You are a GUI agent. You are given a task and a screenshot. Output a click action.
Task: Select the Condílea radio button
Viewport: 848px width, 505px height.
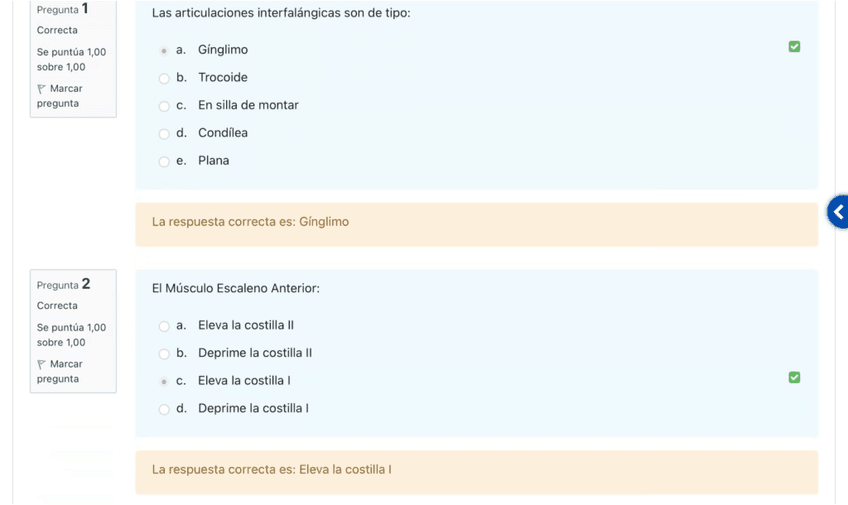164,133
